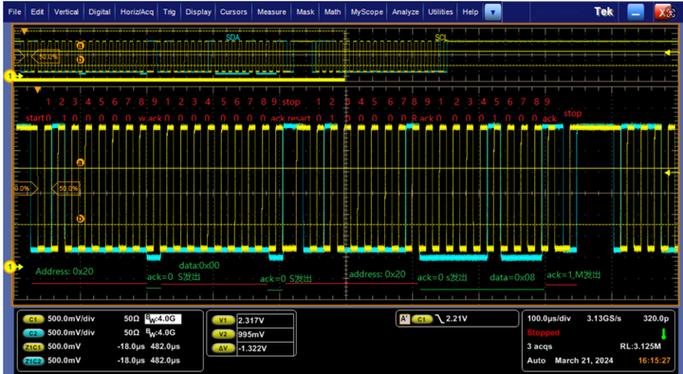This screenshot has width=683, height=374.
Task: Click the 50.0% trigger position label
Action: 68,189
